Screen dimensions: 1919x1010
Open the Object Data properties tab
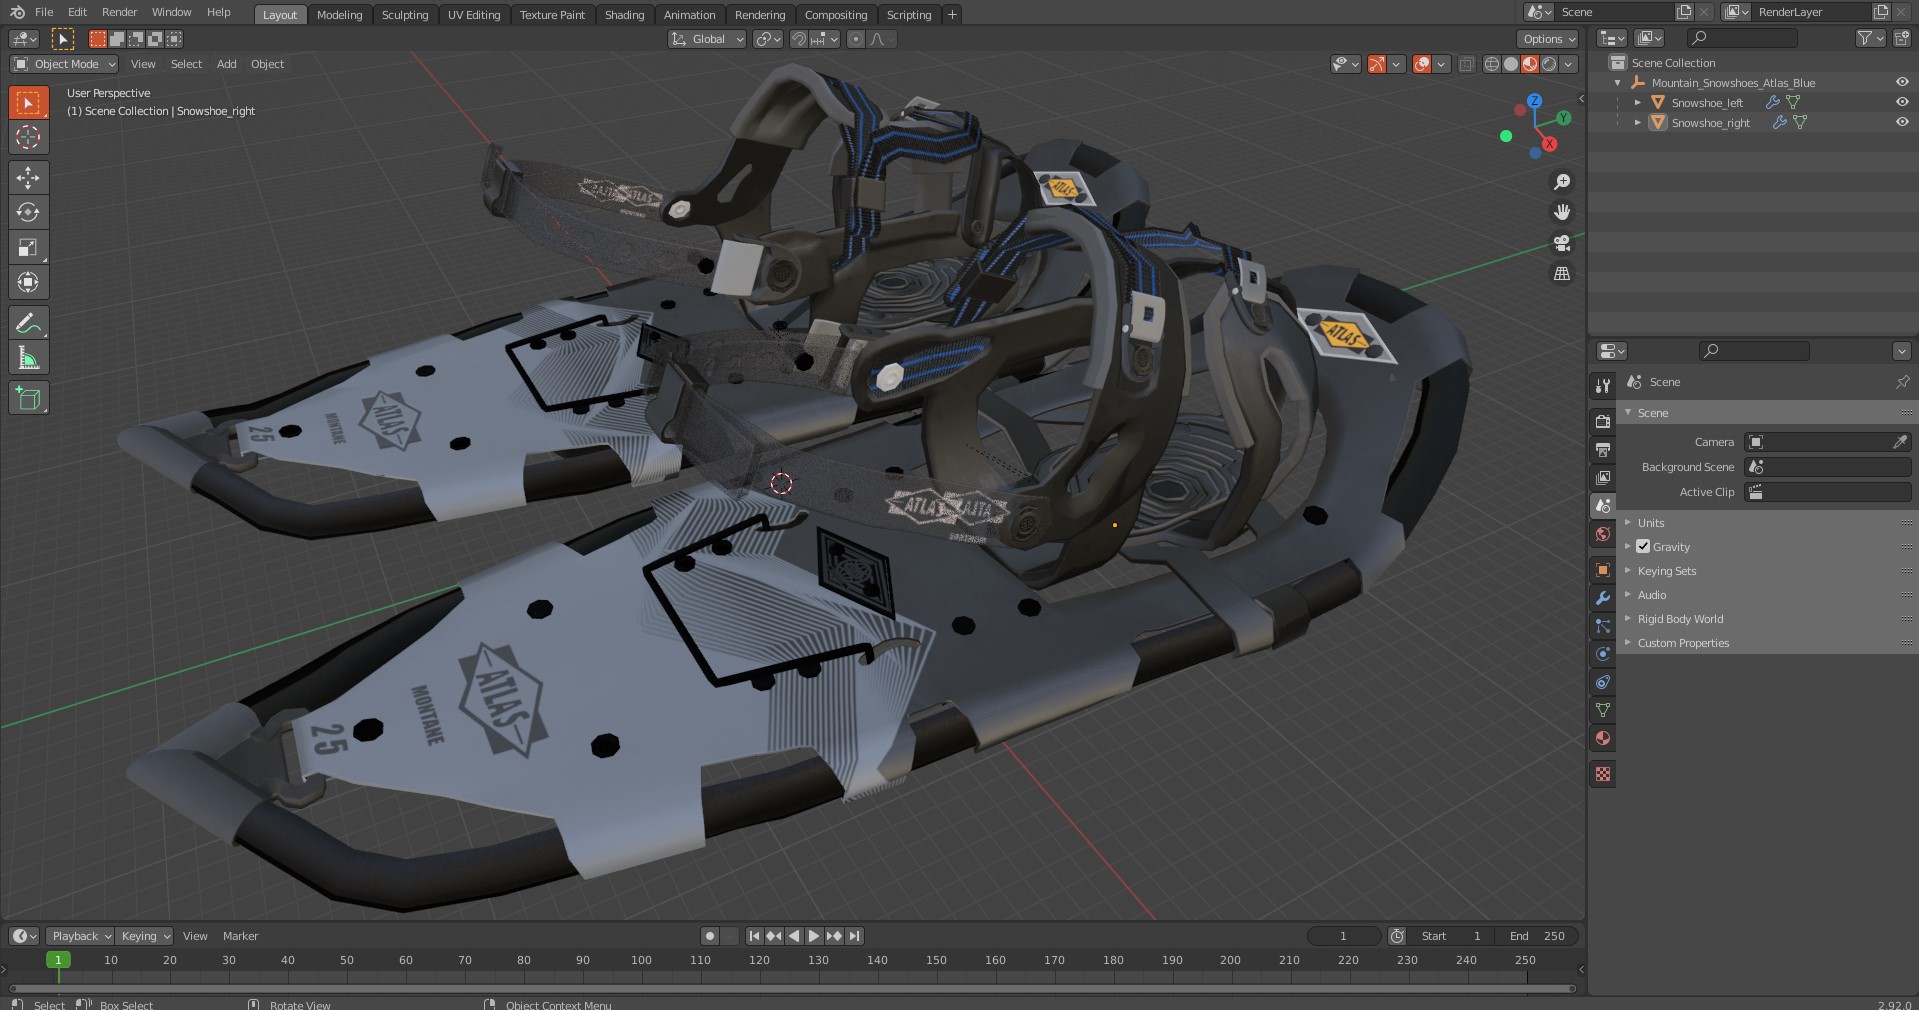(1603, 710)
